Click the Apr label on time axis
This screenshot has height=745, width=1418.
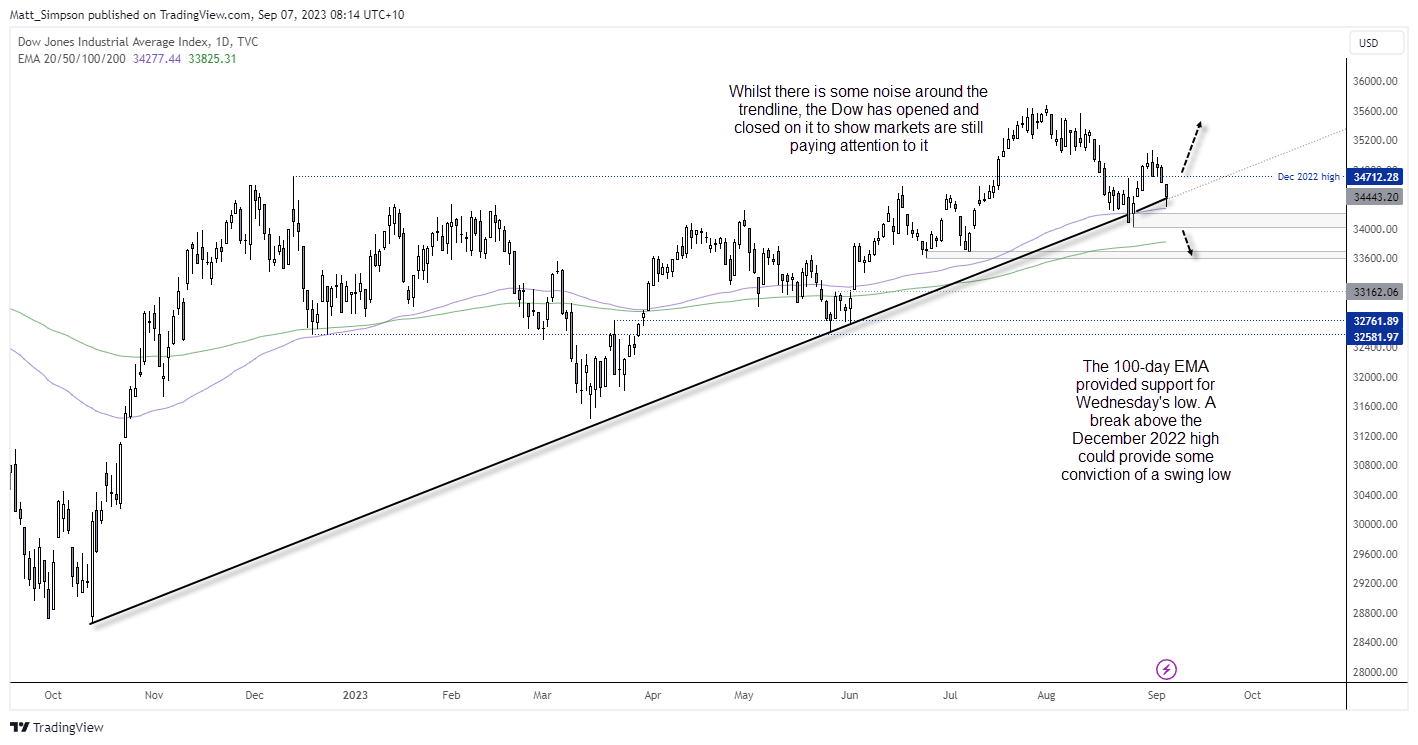click(652, 695)
